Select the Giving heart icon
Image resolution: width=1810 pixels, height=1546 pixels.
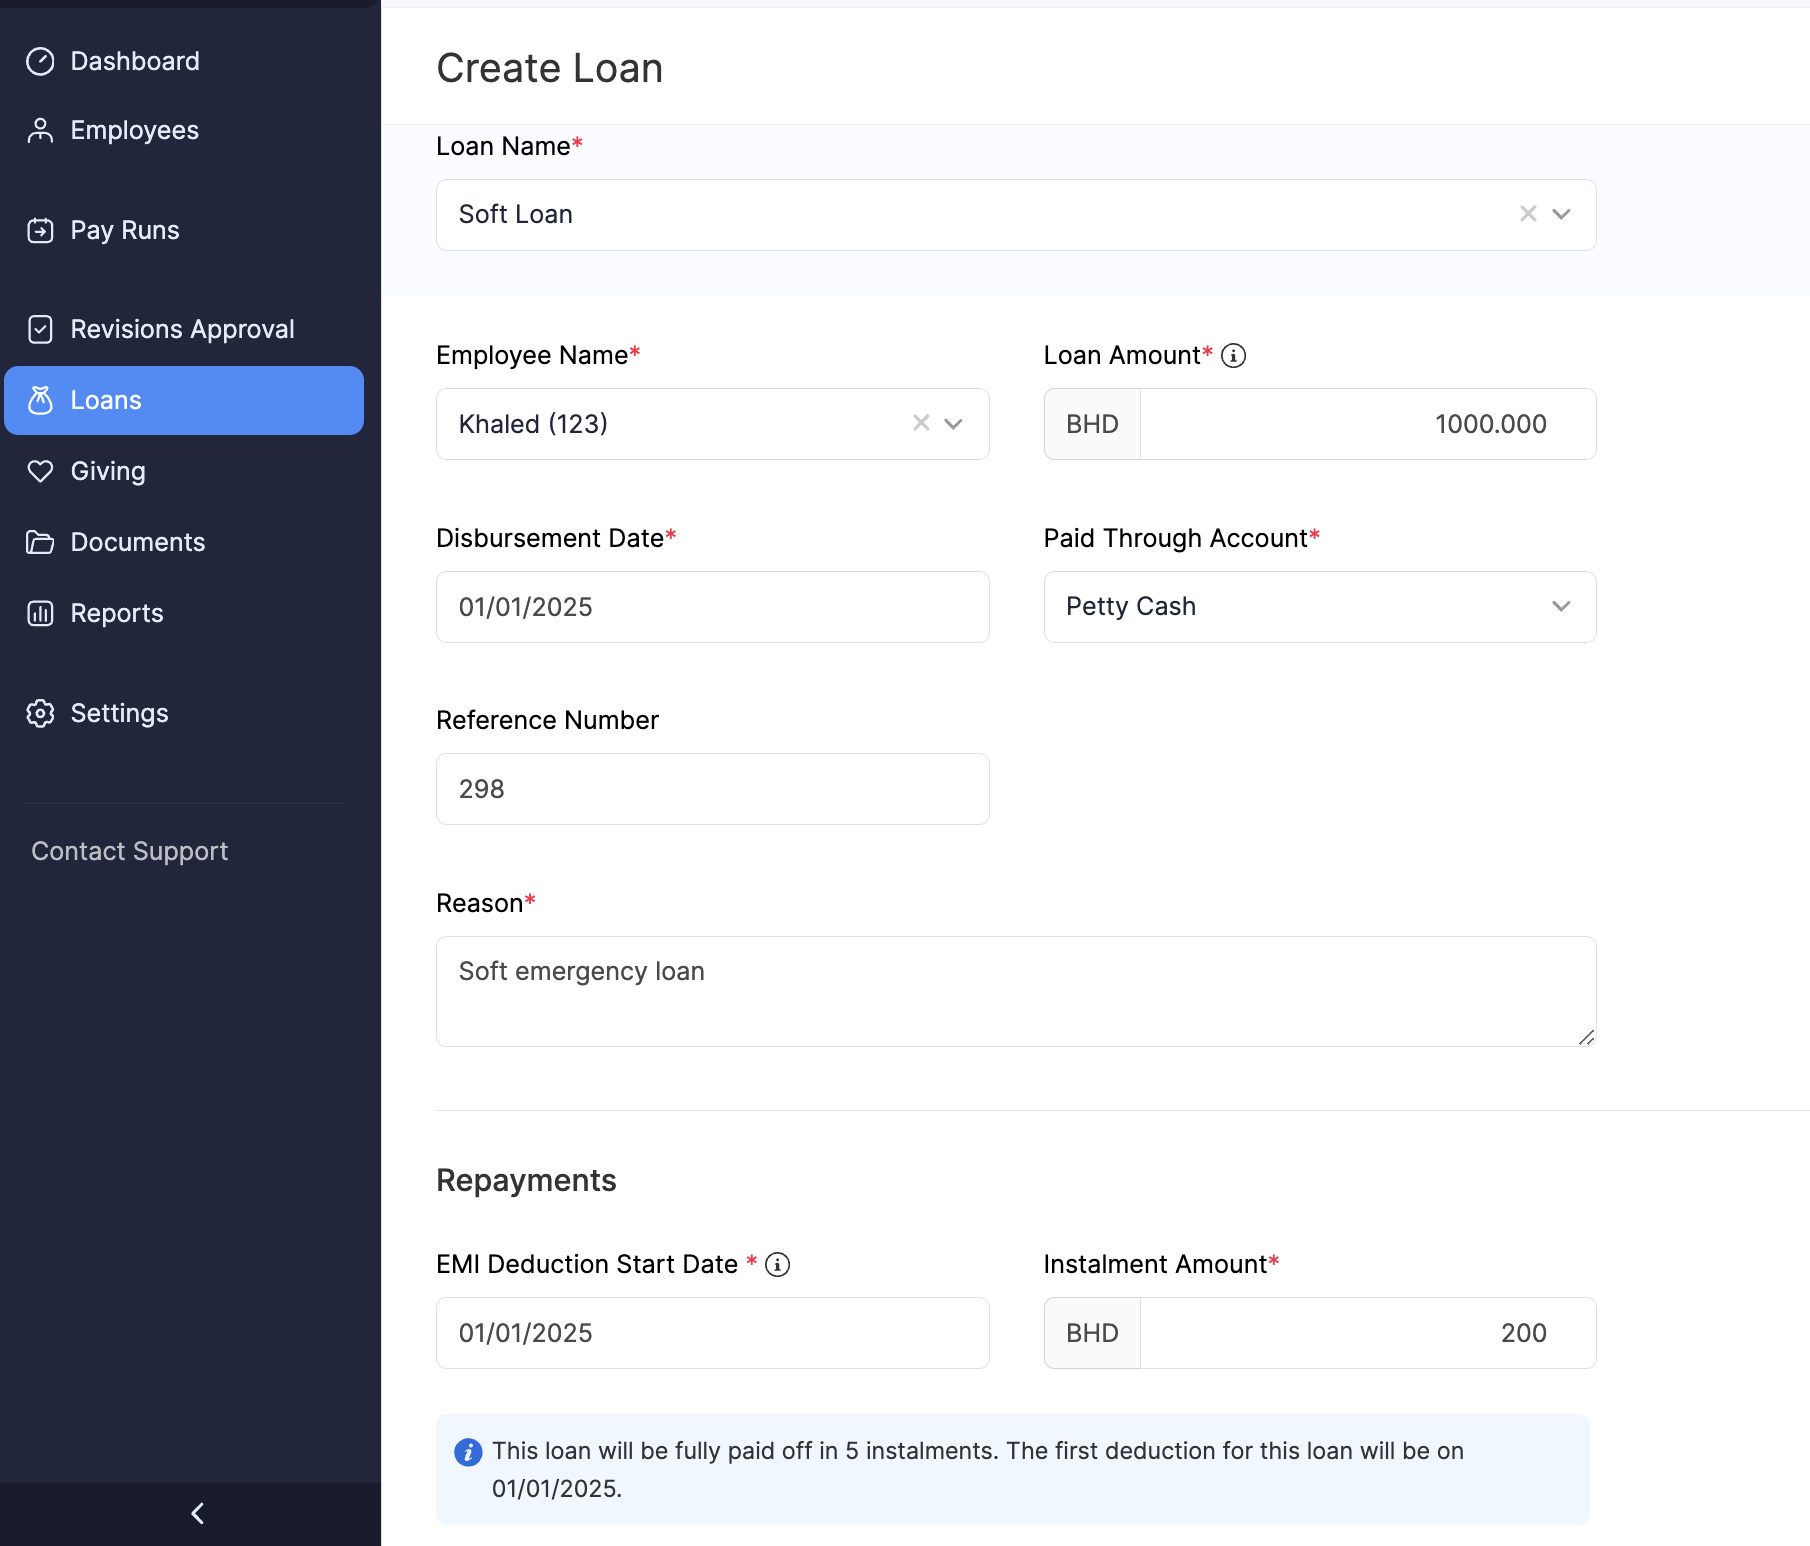click(x=39, y=471)
